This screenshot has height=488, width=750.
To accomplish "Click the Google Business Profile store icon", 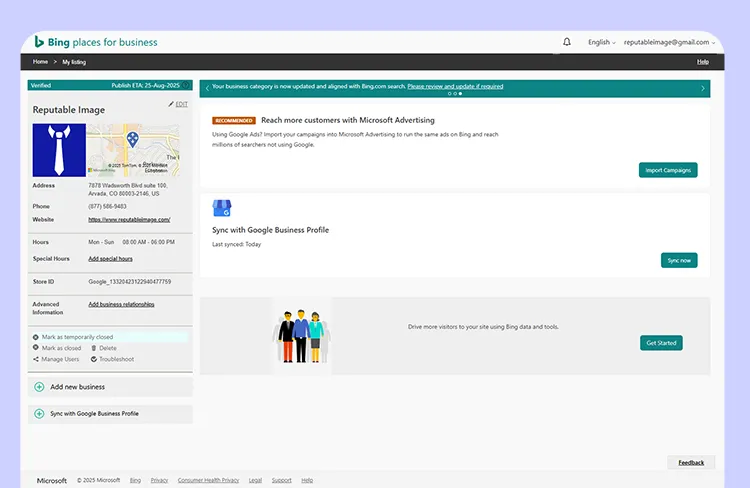I will 221,208.
